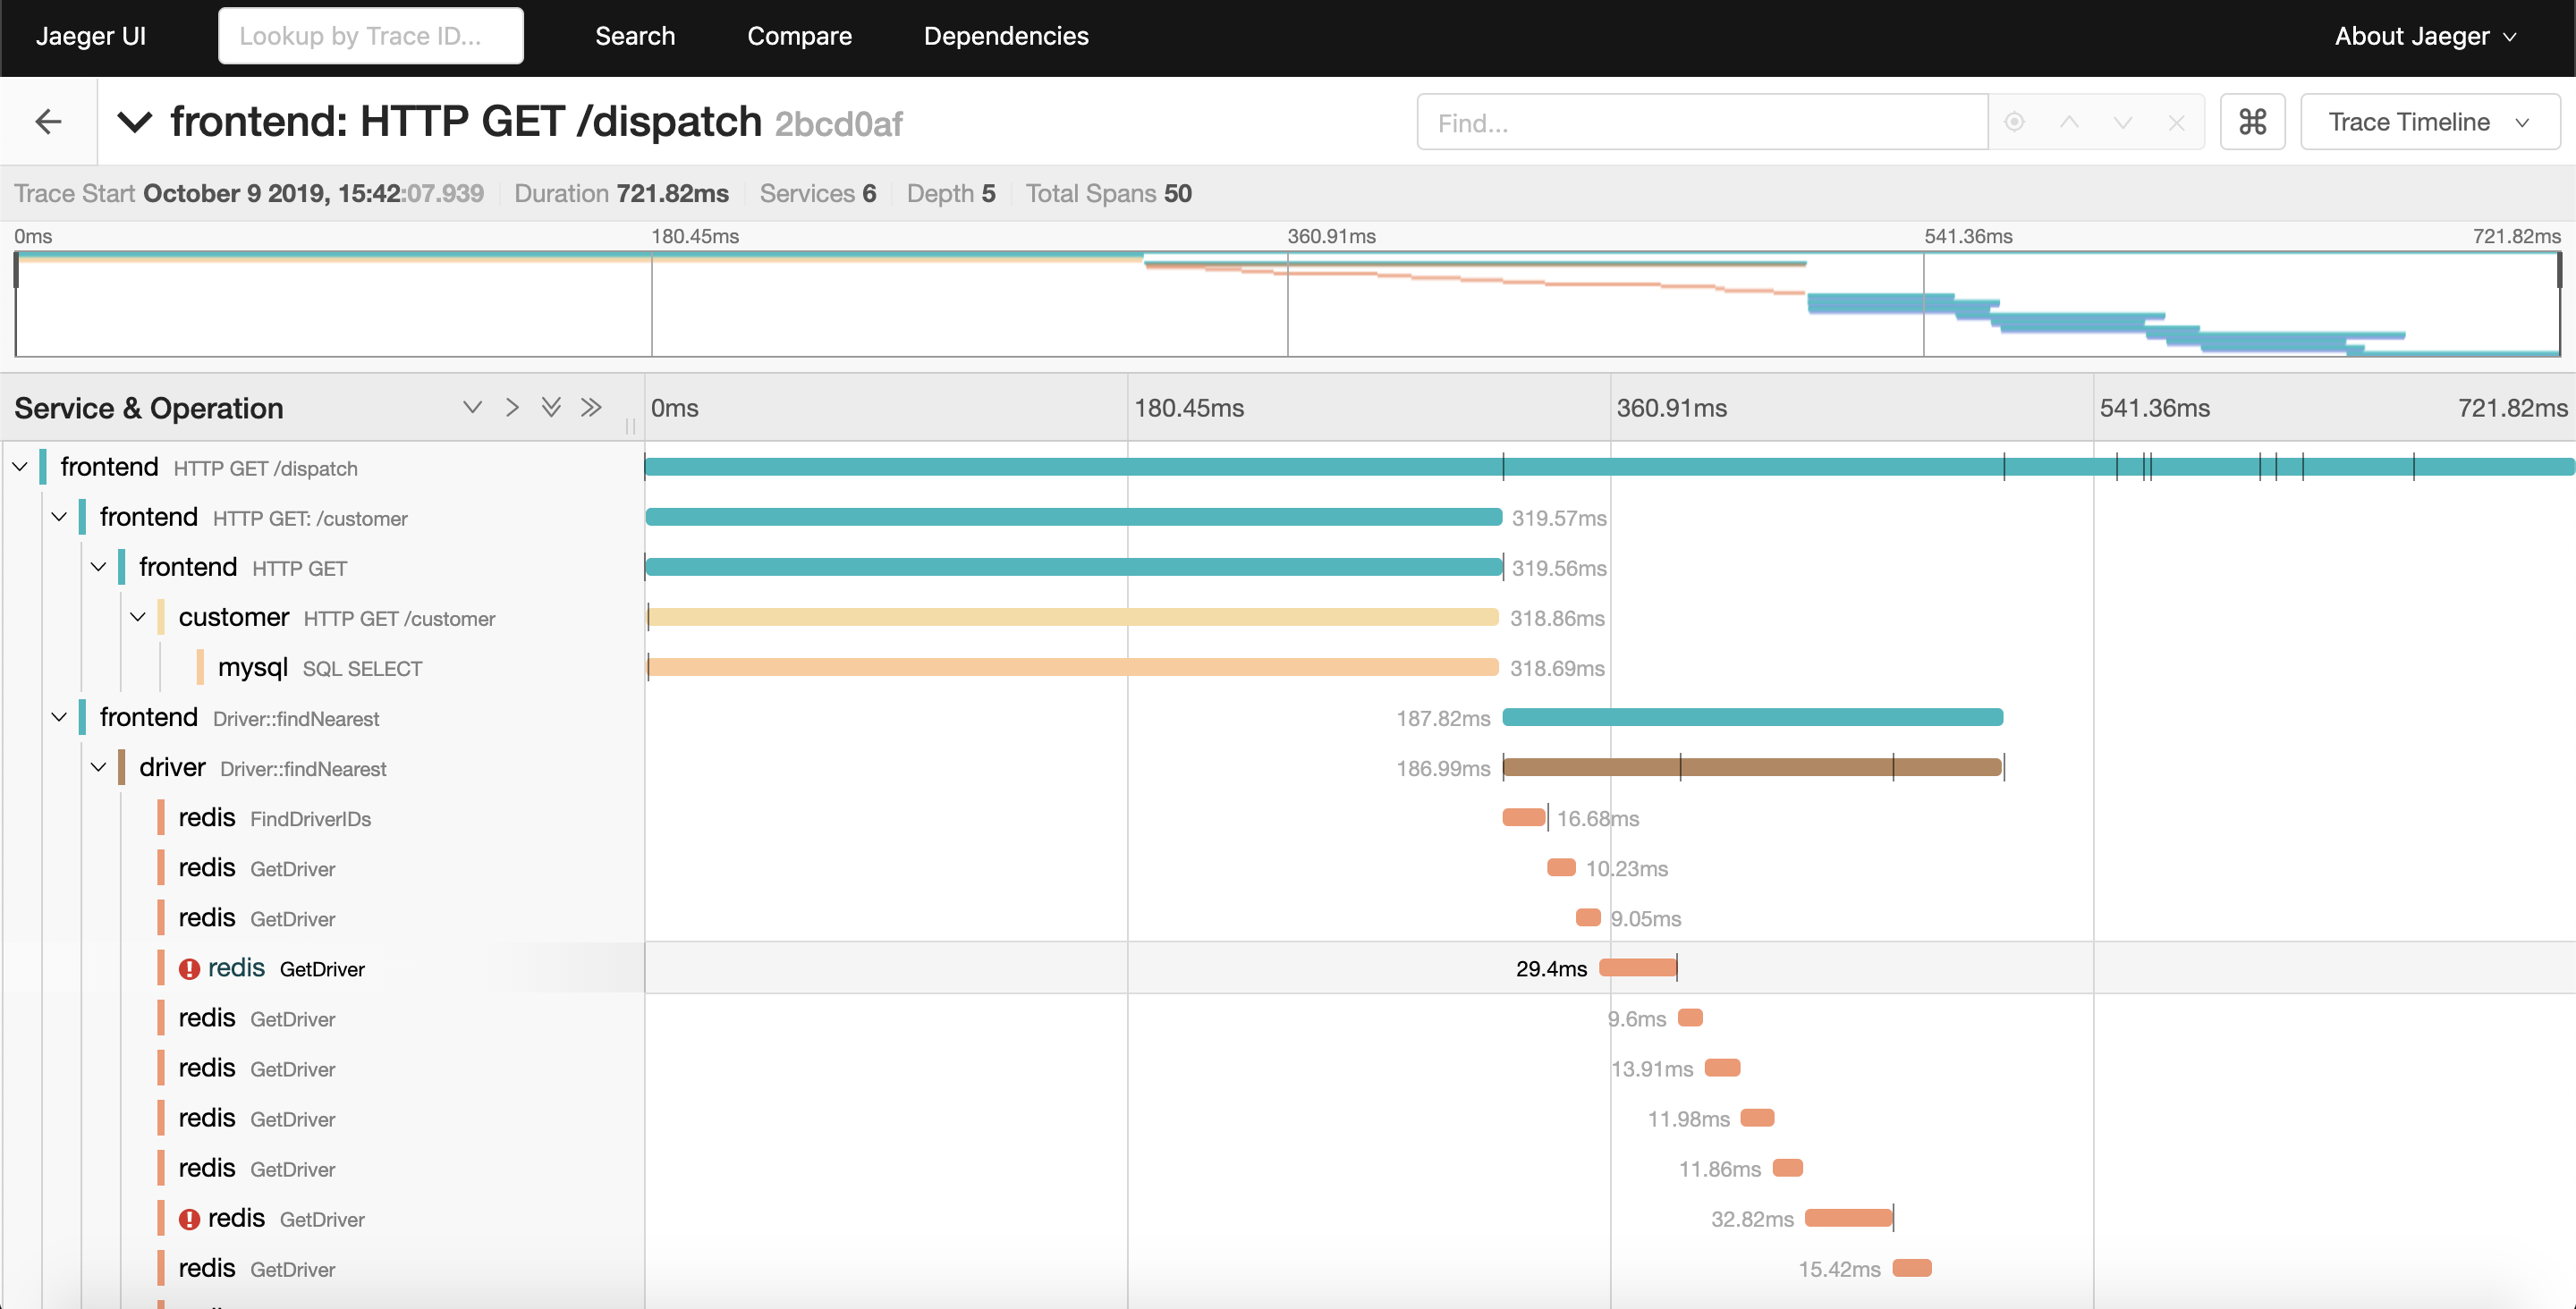Viewport: 2576px width, 1309px height.
Task: Click collapse all double-right chevron icon
Action: pos(591,407)
